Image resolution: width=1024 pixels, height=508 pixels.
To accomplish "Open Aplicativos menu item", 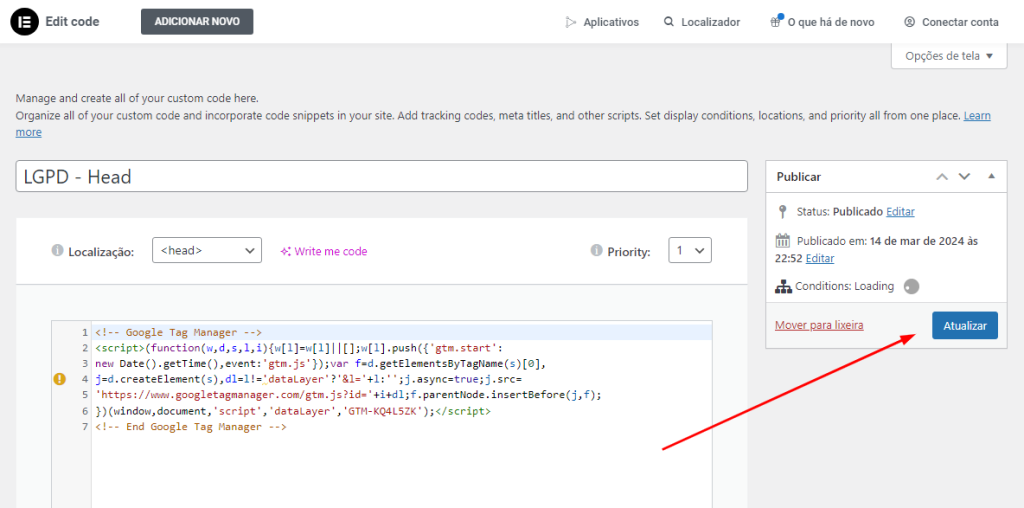I will tap(602, 22).
